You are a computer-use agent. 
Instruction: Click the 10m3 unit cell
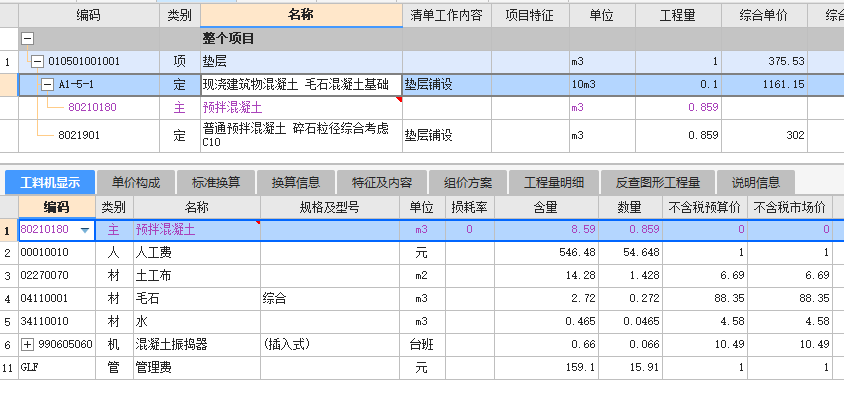pyautogui.click(x=602, y=85)
